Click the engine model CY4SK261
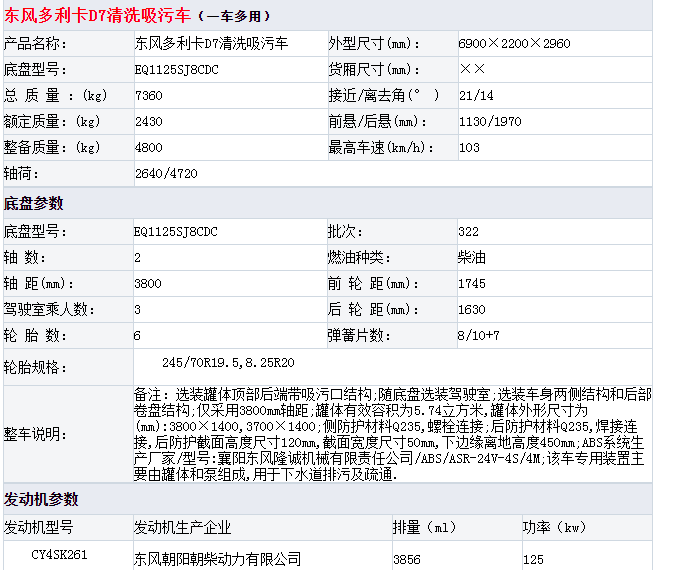 point(59,554)
